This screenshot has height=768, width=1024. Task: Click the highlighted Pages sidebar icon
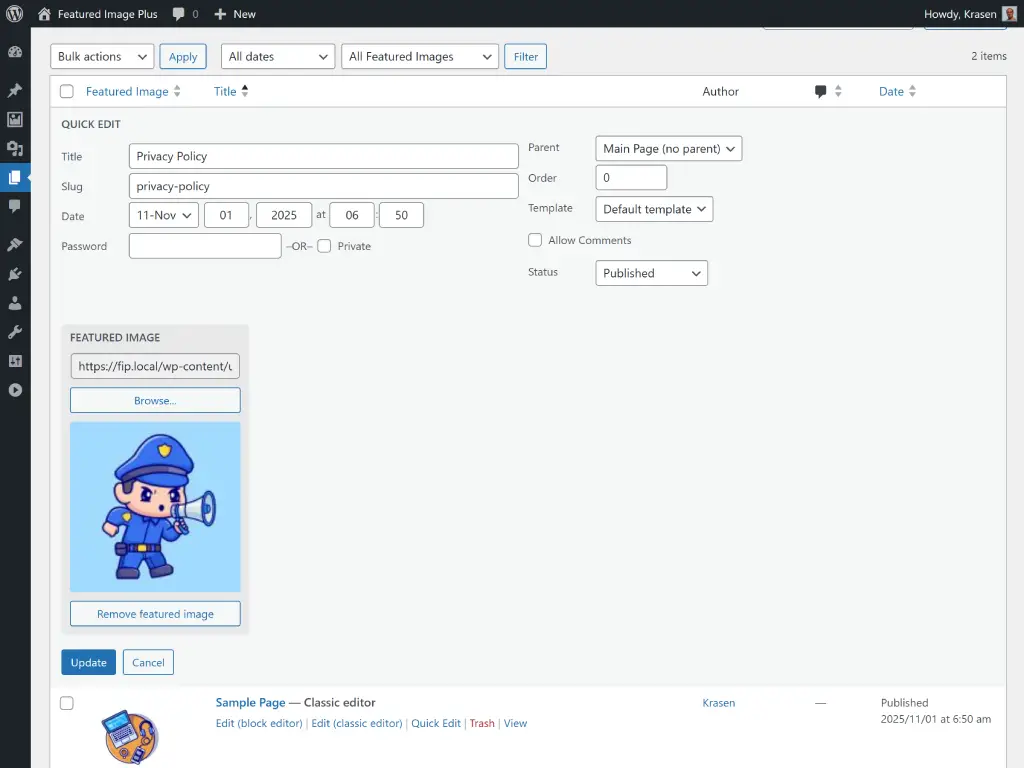pos(15,178)
